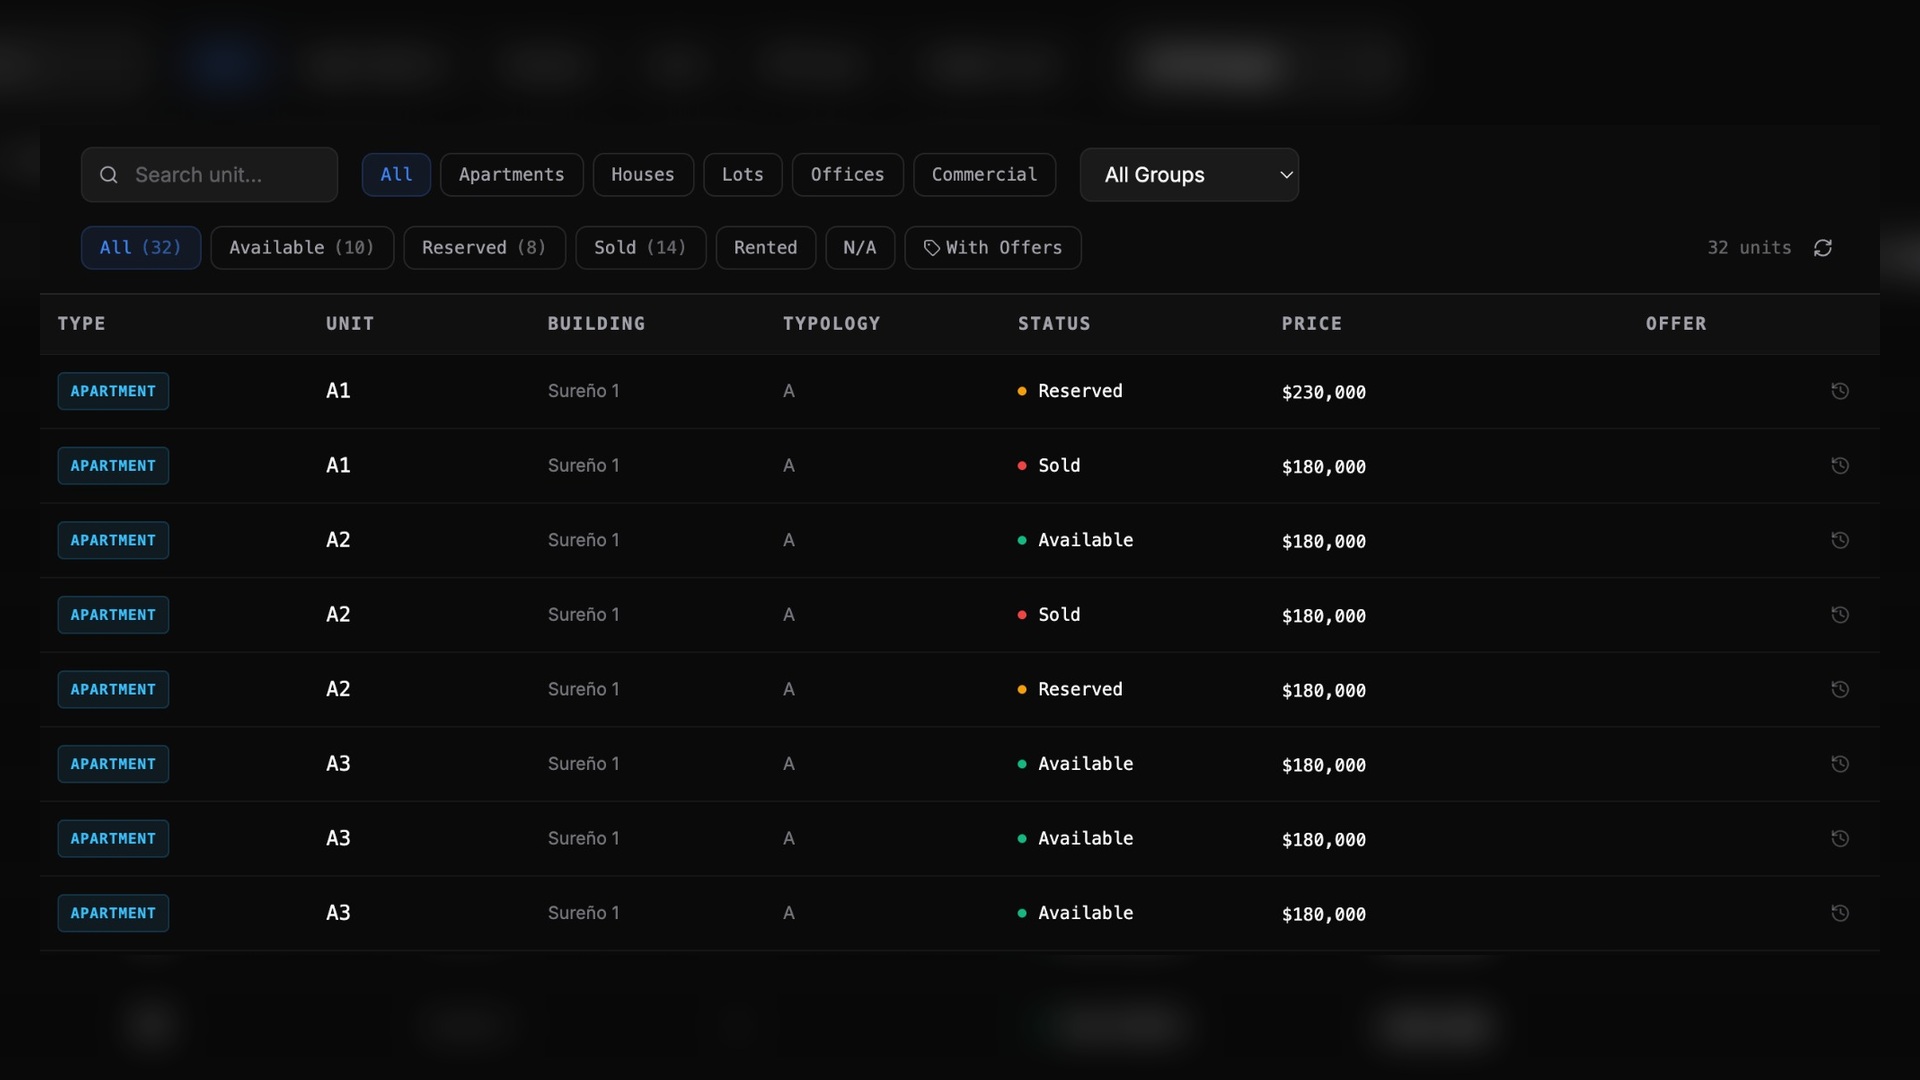Expand the All Groups dropdown
This screenshot has height=1080, width=1920.
coord(1189,175)
